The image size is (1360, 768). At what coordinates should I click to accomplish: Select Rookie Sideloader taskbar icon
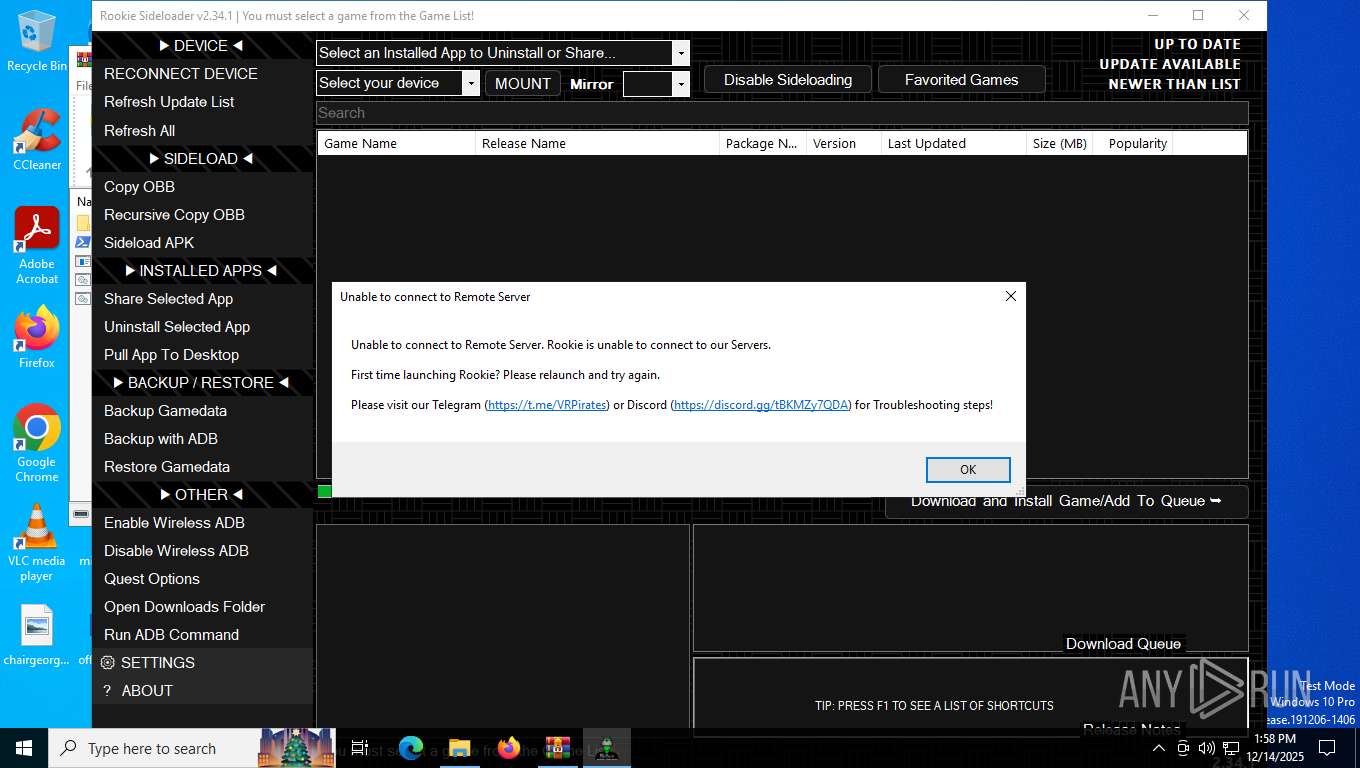[x=606, y=748]
